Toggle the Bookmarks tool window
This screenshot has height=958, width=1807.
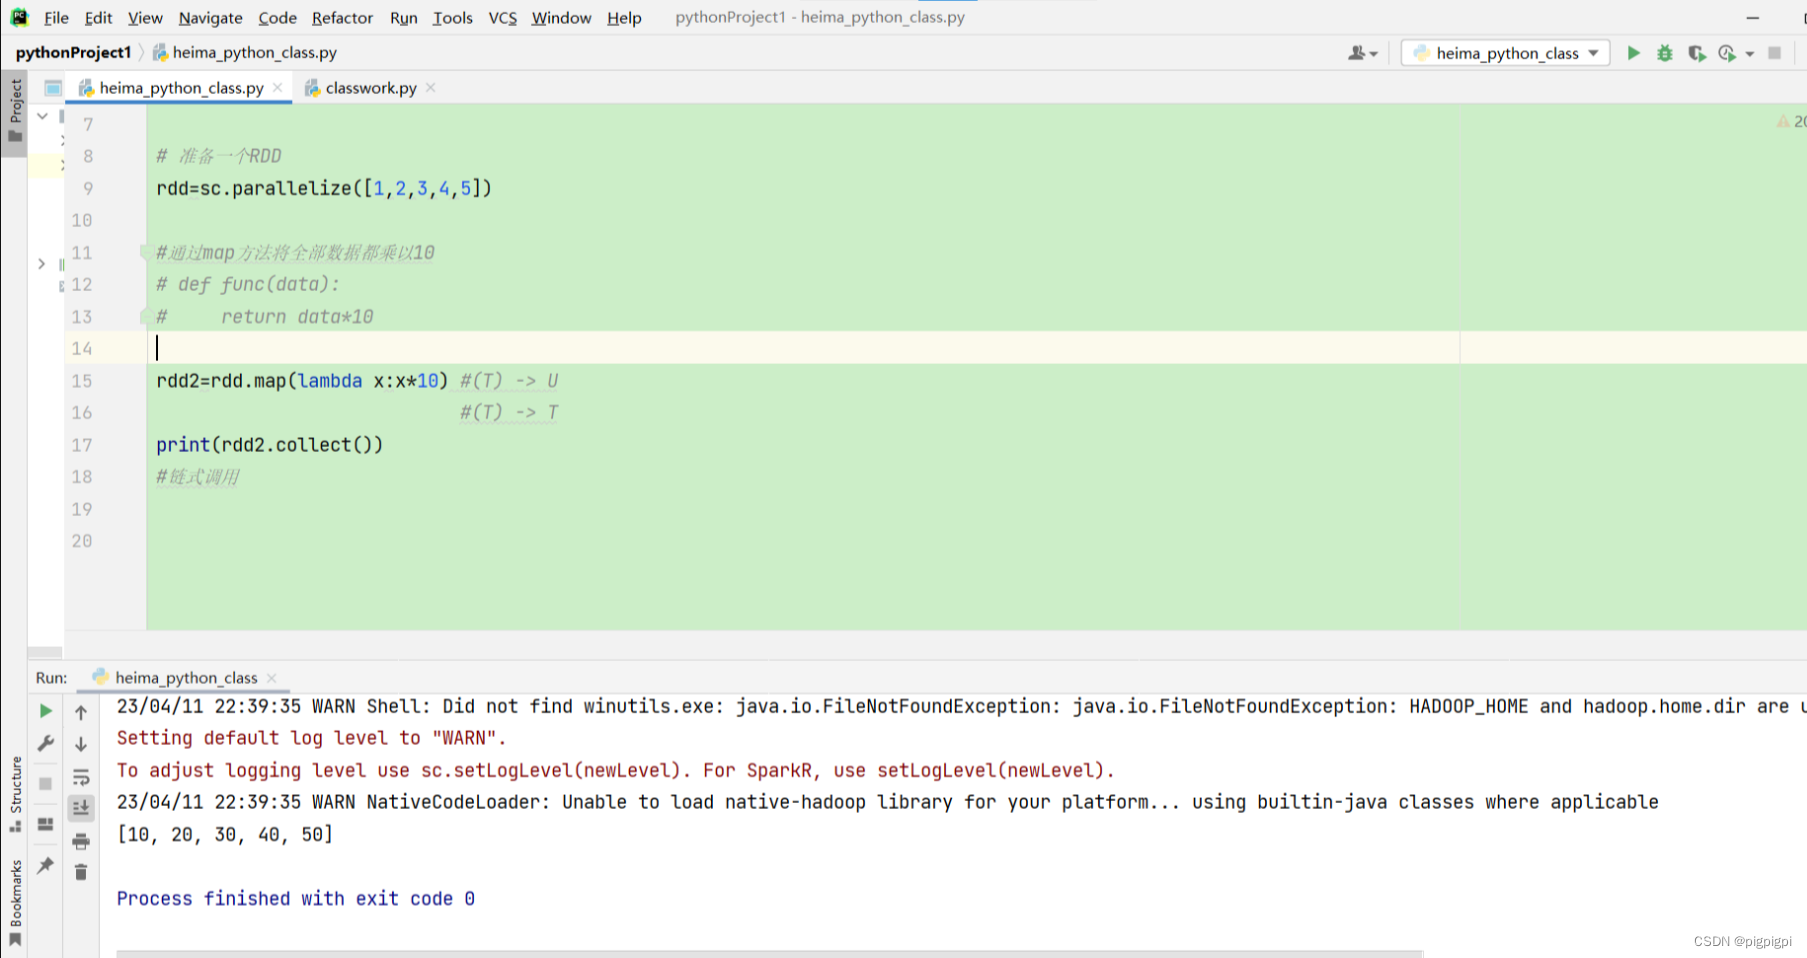(15, 903)
